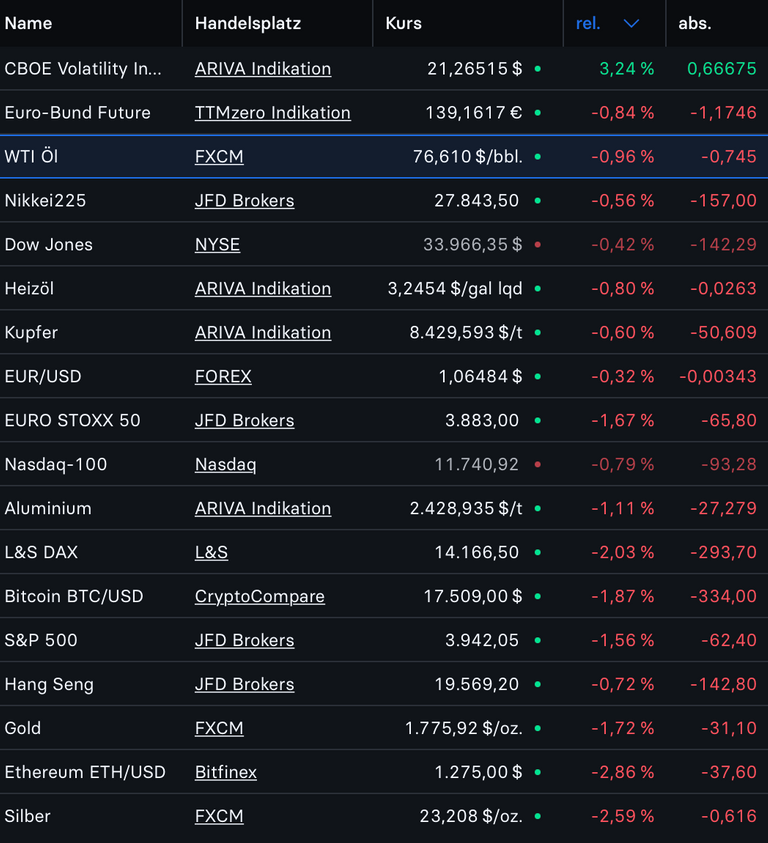Select the Kupfer name
The height and width of the screenshot is (843, 768).
[x=31, y=333]
